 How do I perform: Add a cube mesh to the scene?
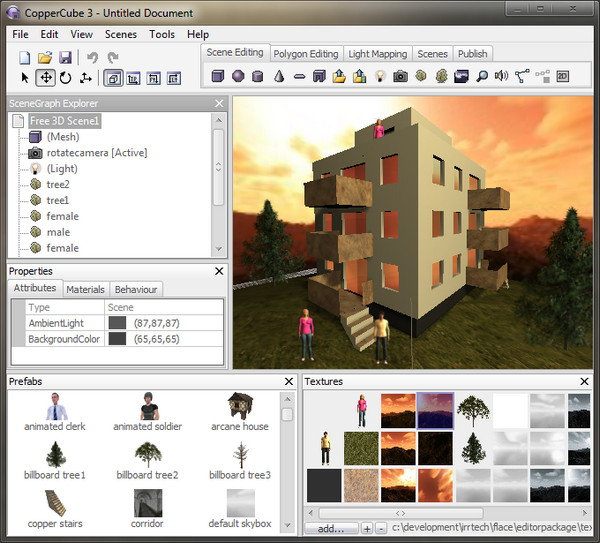coord(218,76)
